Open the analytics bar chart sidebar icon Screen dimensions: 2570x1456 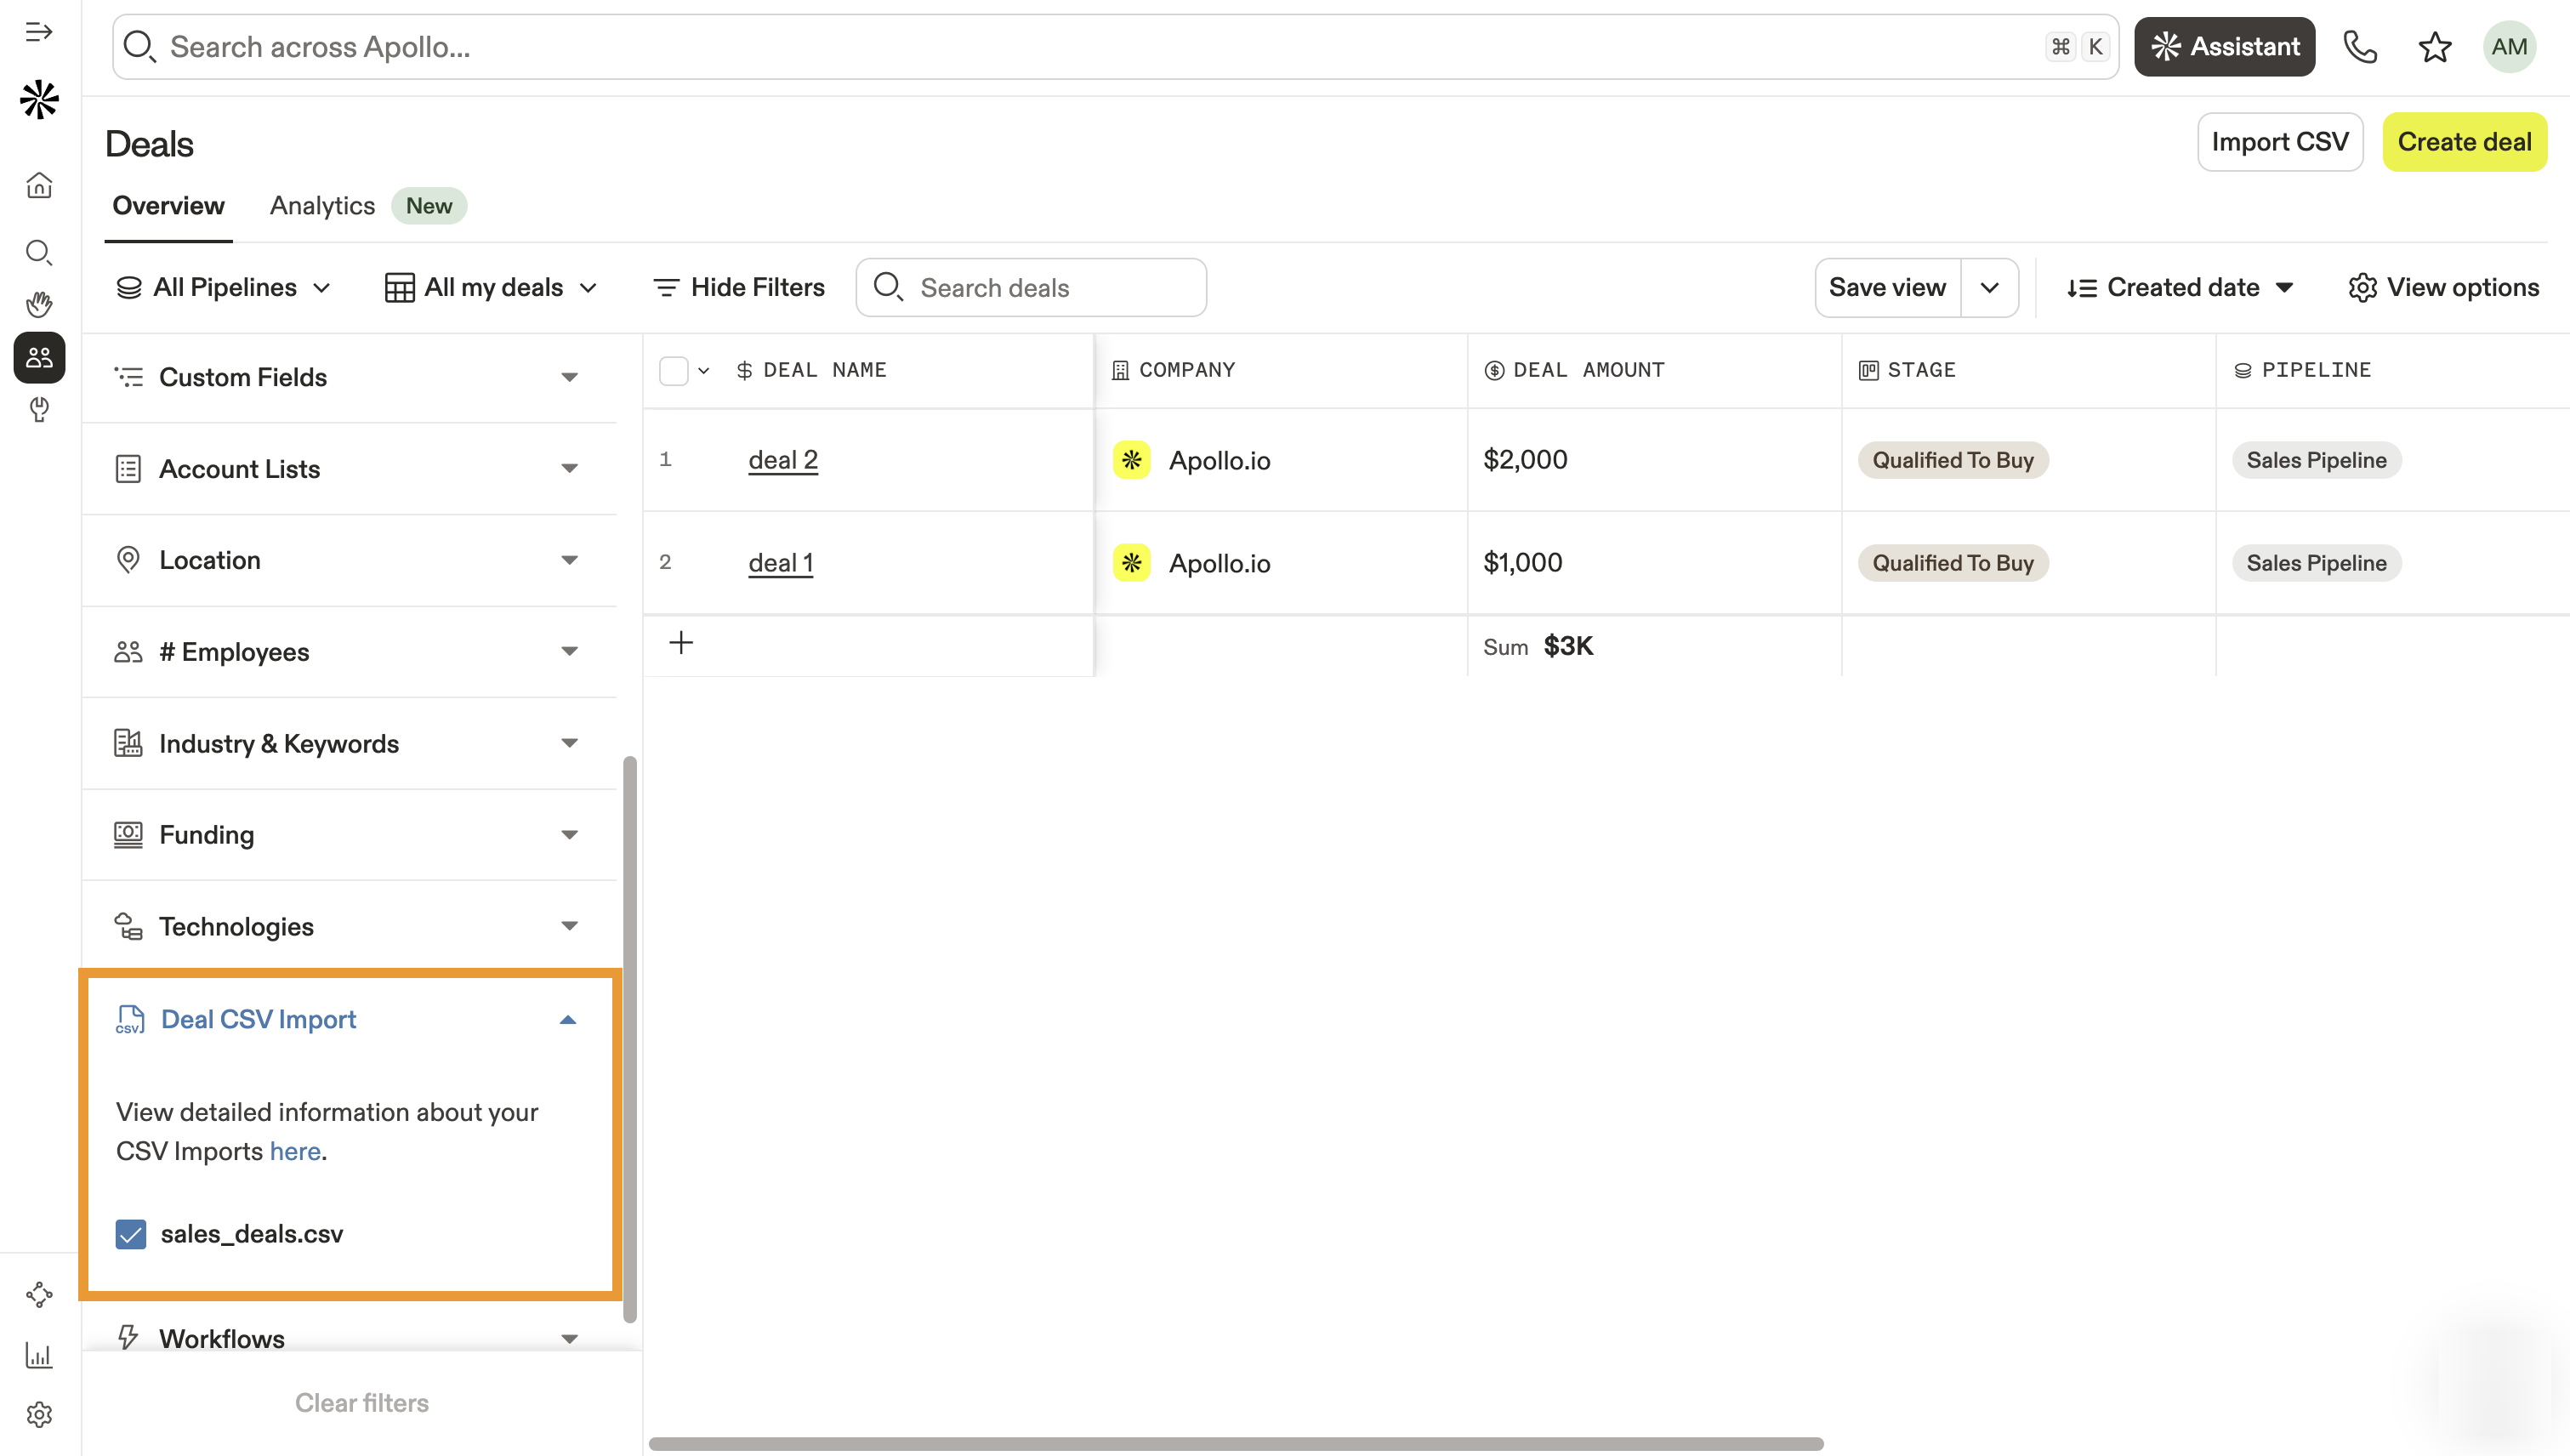pos(39,1356)
